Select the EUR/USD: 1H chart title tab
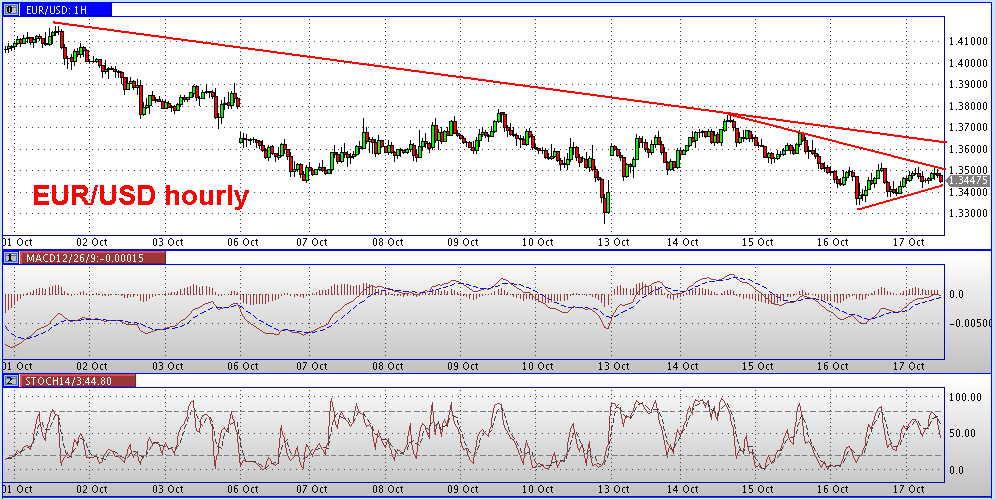Image resolution: width=995 pixels, height=499 pixels. point(65,9)
